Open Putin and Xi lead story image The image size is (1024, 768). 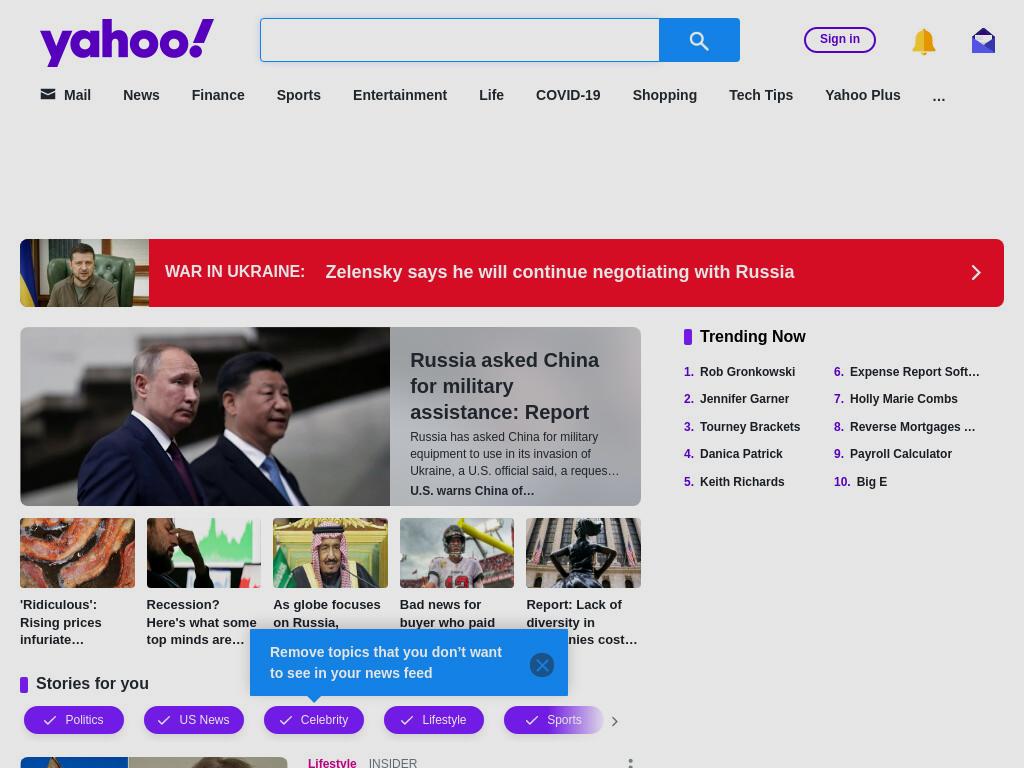pyautogui.click(x=205, y=417)
